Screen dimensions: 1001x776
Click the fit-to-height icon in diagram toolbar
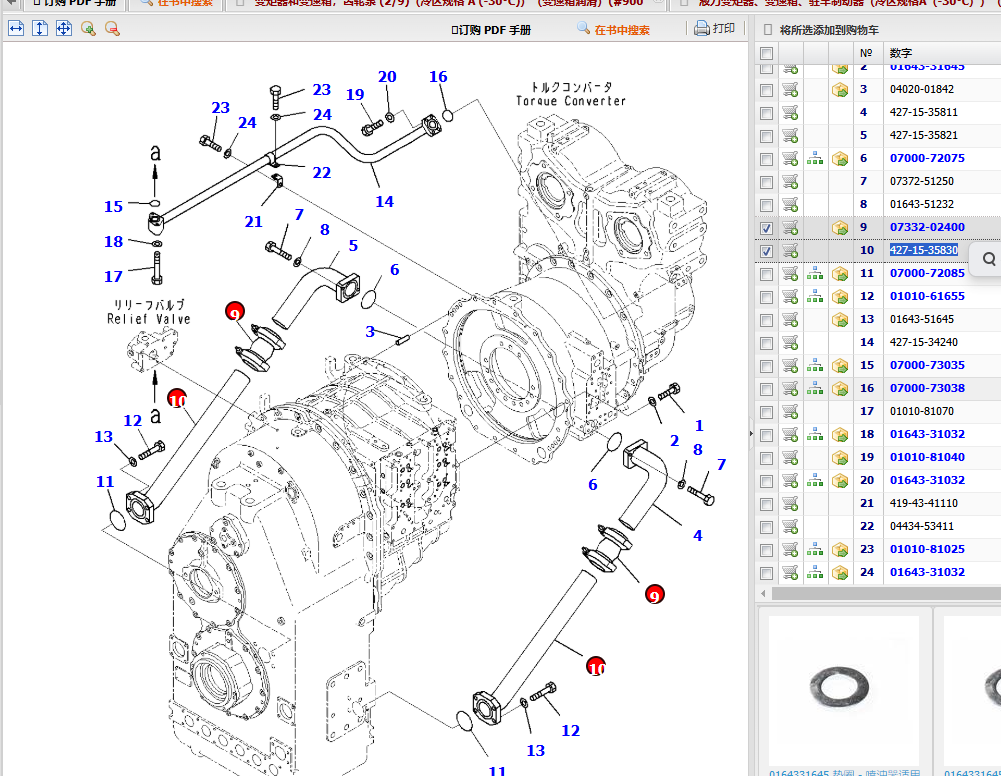(x=39, y=29)
